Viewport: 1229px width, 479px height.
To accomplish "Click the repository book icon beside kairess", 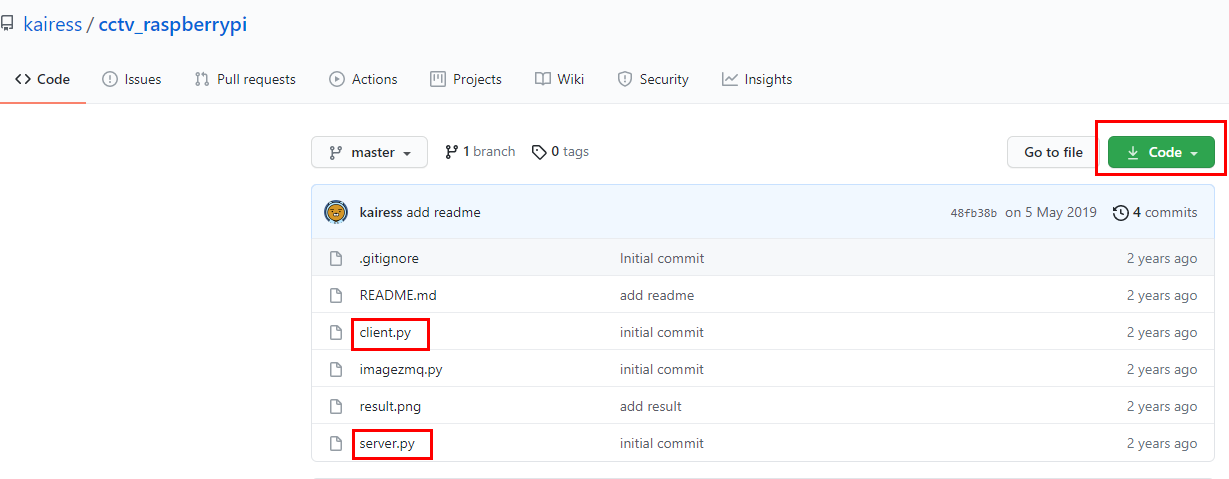I will coord(7,25).
